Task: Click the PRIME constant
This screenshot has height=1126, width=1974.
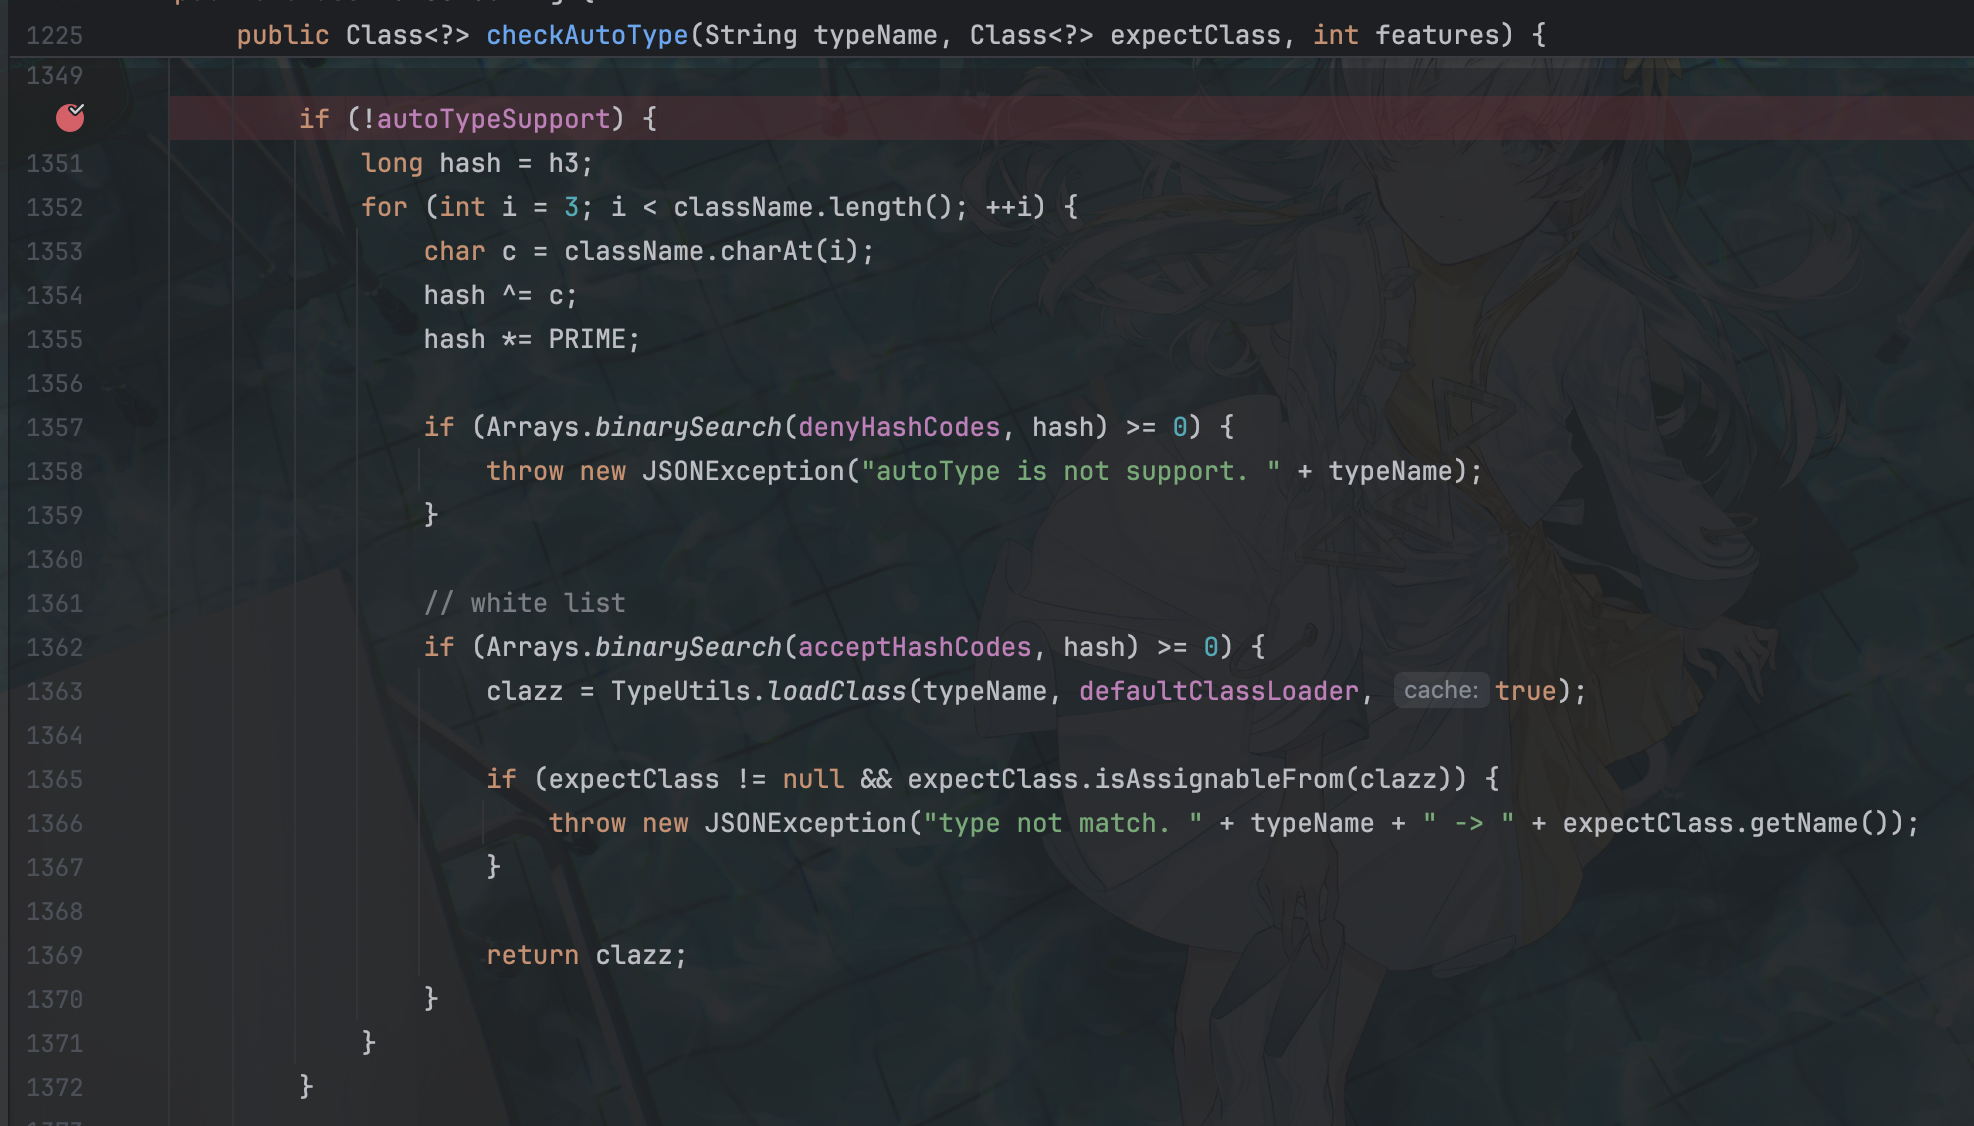Action: coord(586,339)
